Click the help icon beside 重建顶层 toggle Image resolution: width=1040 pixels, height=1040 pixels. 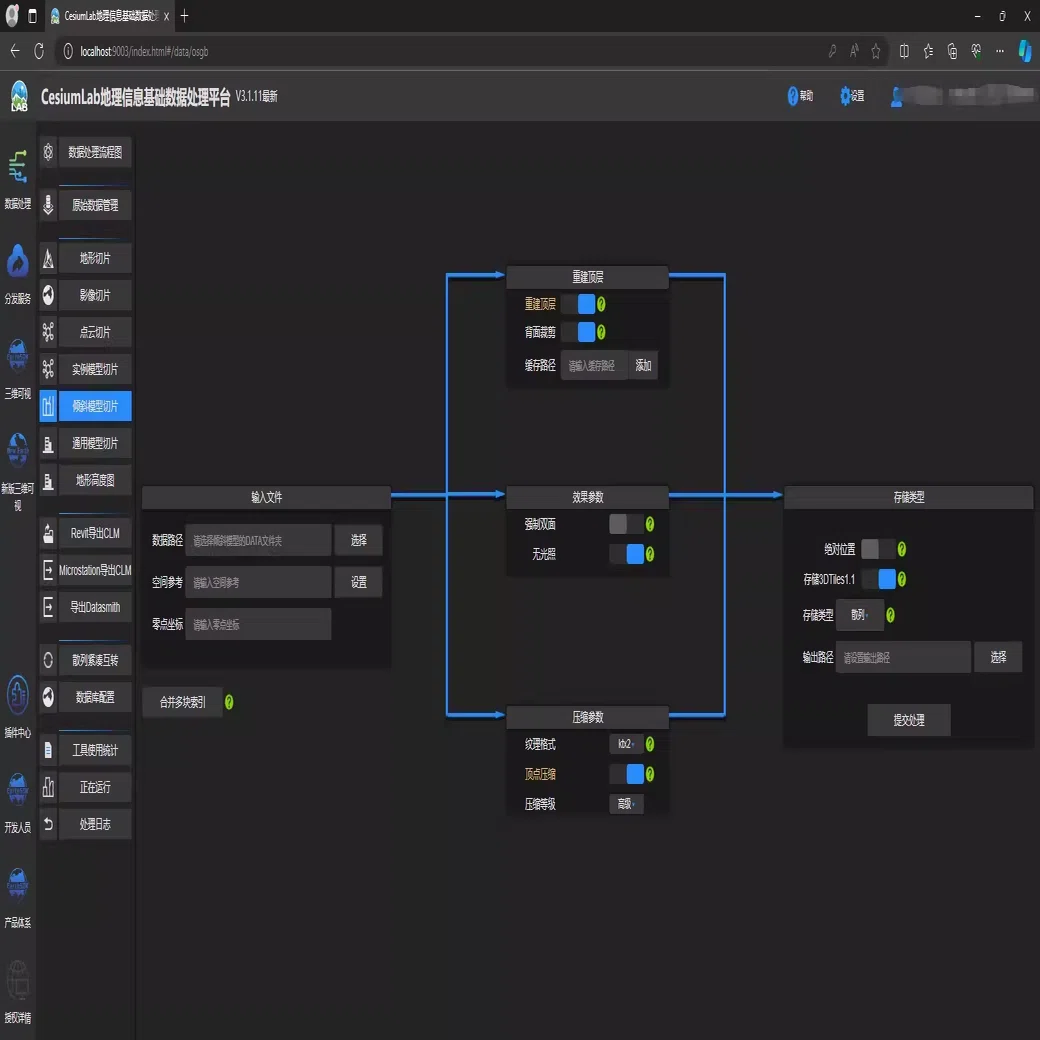601,304
